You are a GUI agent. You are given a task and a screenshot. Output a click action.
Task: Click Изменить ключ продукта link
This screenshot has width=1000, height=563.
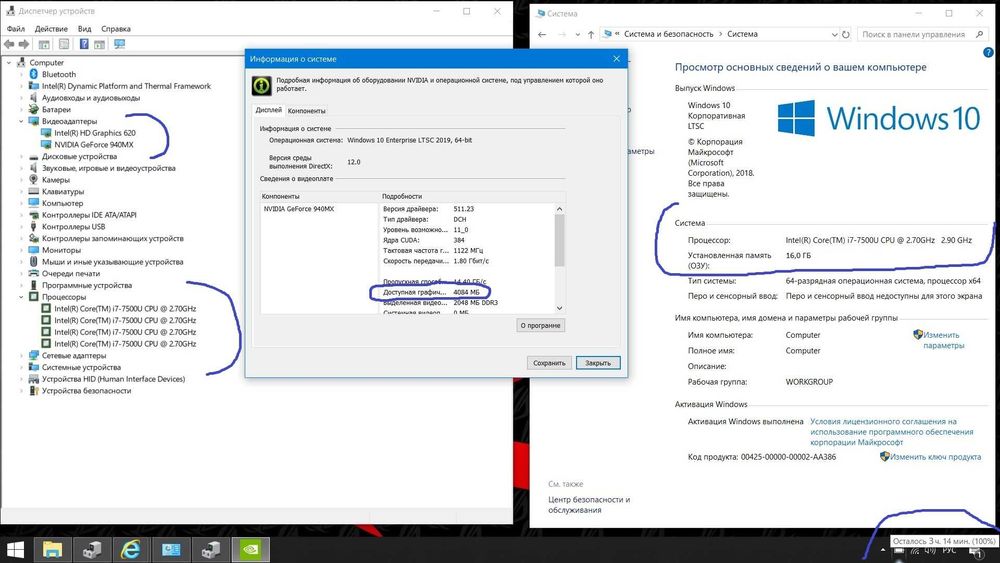pyautogui.click(x=935, y=457)
